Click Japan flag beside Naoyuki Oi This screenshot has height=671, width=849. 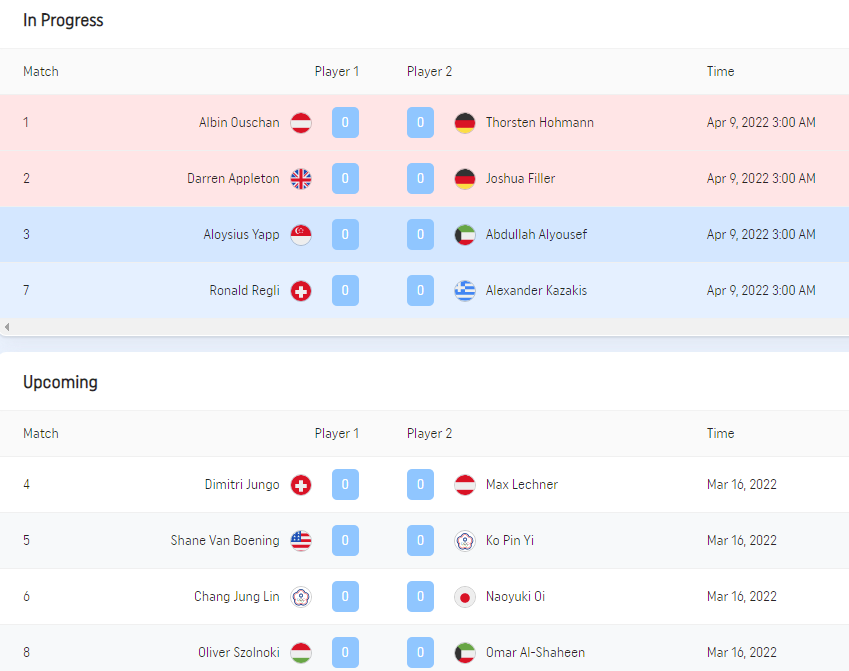point(465,597)
